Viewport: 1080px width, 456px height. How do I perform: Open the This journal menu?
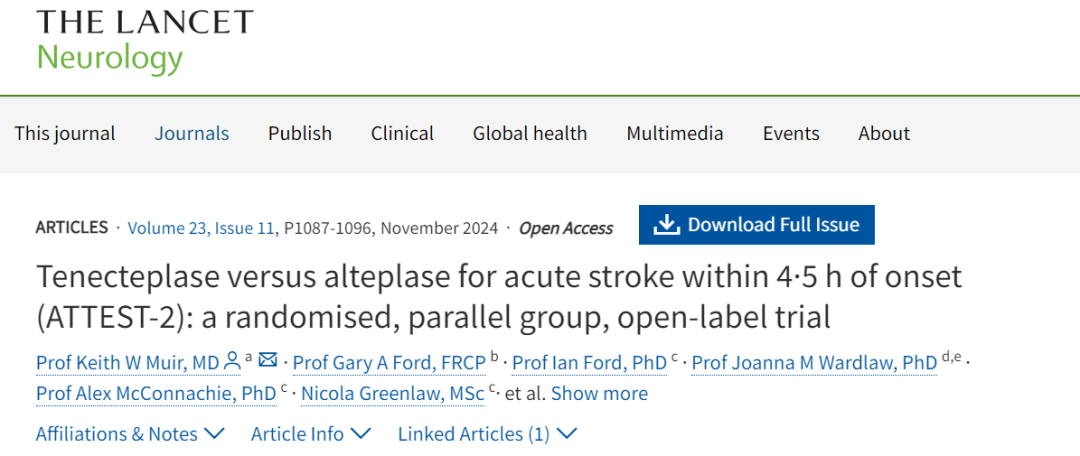(65, 133)
